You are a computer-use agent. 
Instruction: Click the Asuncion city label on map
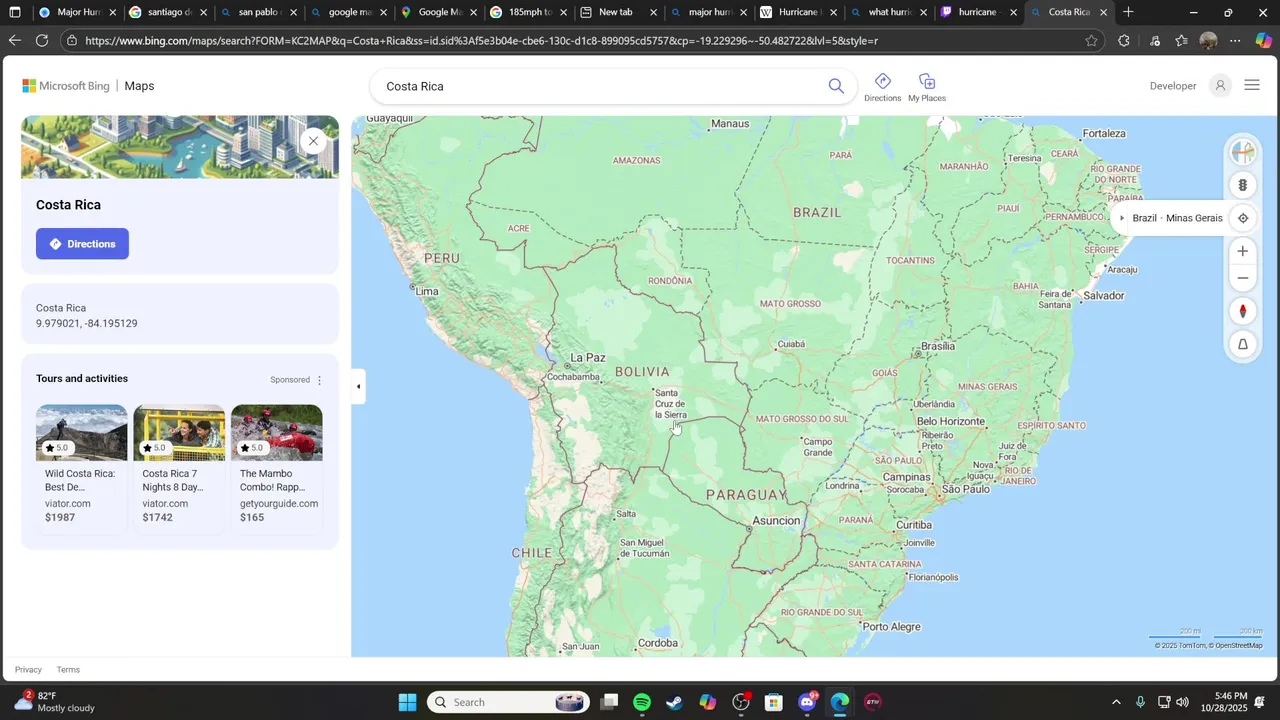click(777, 521)
